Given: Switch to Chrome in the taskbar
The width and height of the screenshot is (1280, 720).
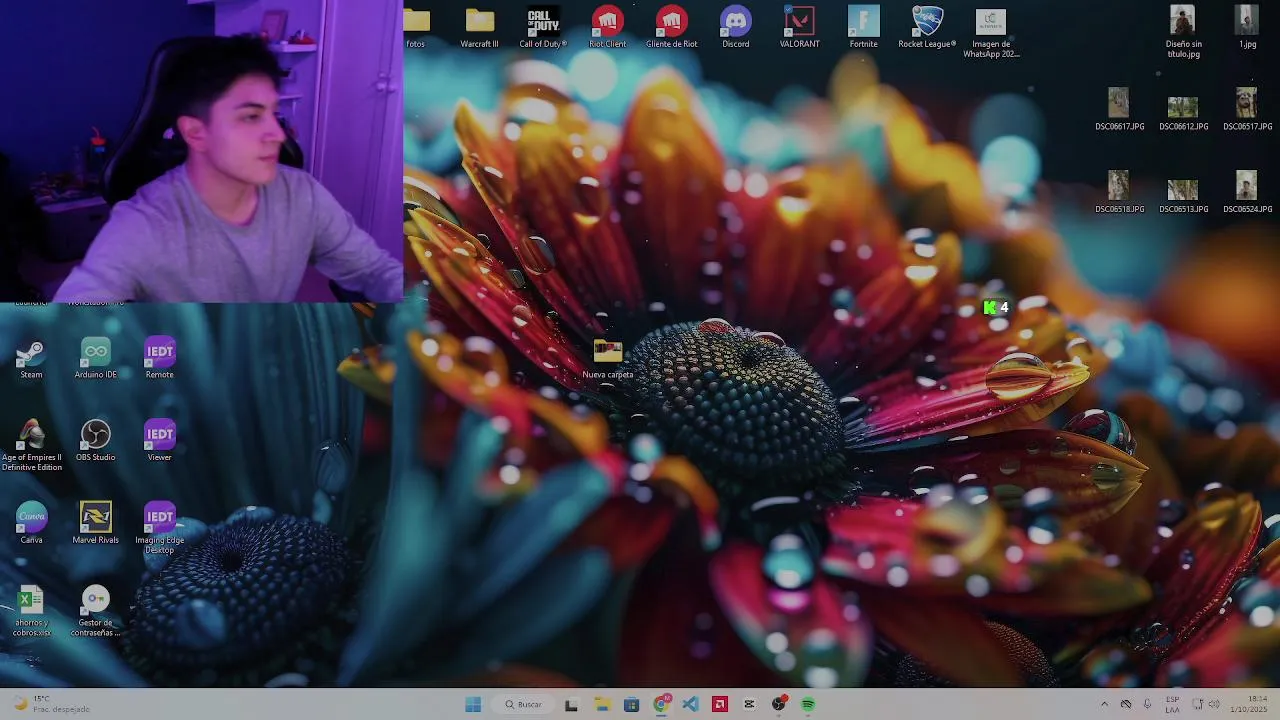Looking at the screenshot, I should click(x=661, y=704).
